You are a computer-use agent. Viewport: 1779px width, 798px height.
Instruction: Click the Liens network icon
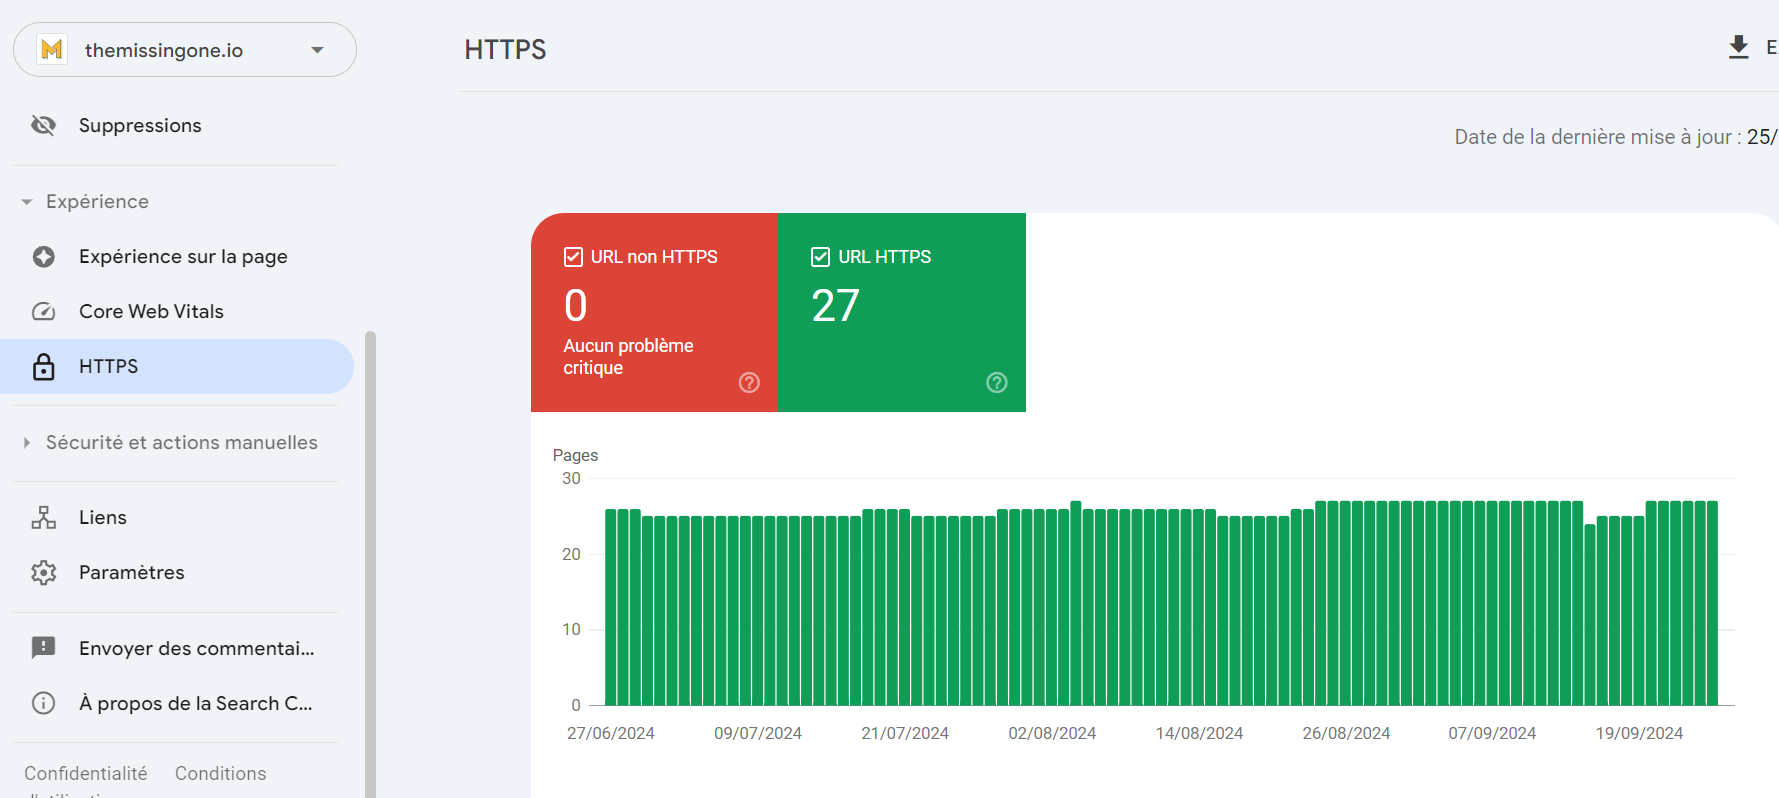pyautogui.click(x=43, y=518)
